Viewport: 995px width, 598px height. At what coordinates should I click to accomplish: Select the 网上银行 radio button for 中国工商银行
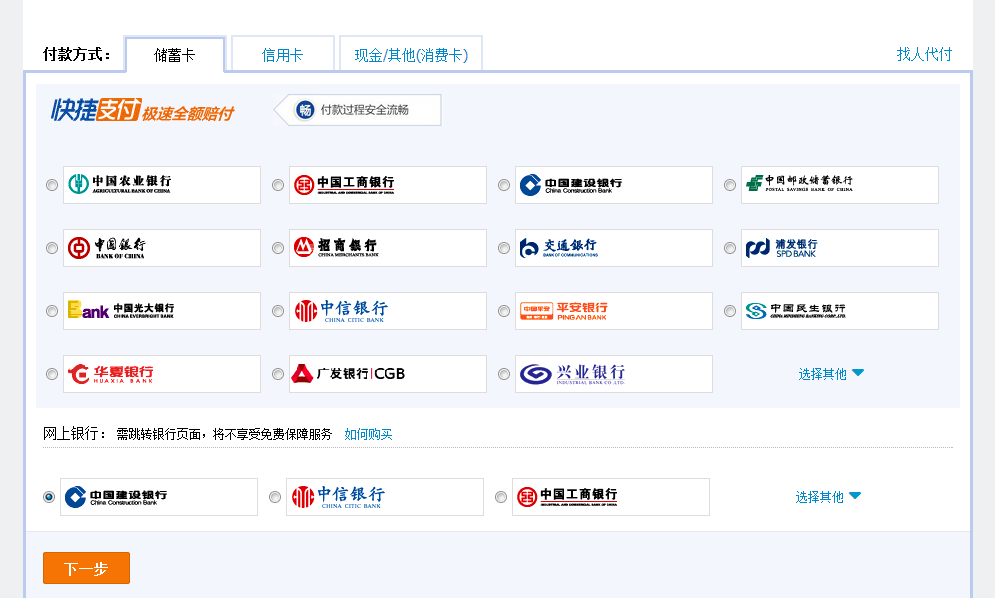click(x=501, y=496)
